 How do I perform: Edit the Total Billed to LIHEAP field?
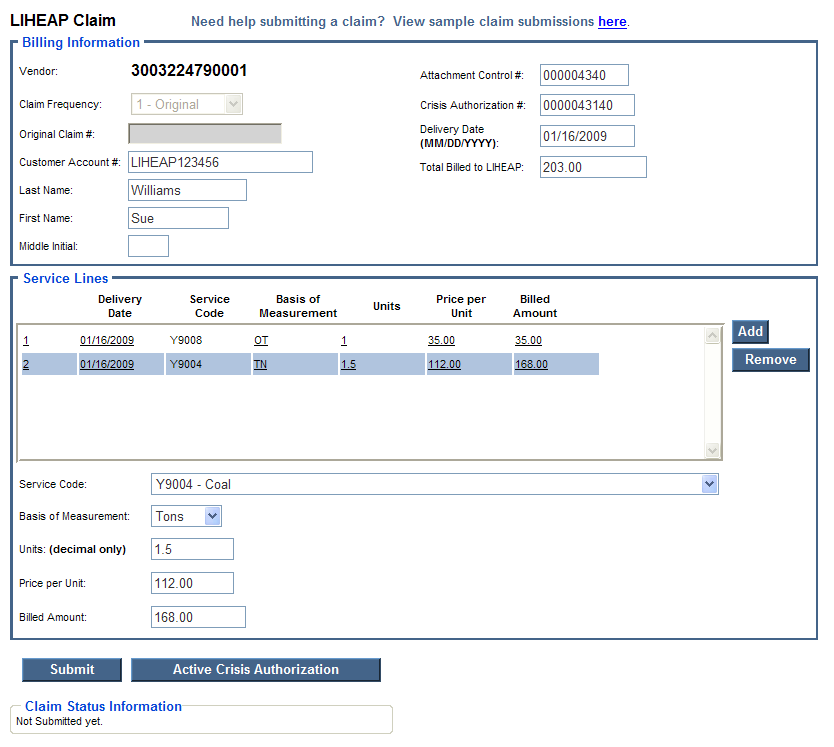[x=593, y=168]
